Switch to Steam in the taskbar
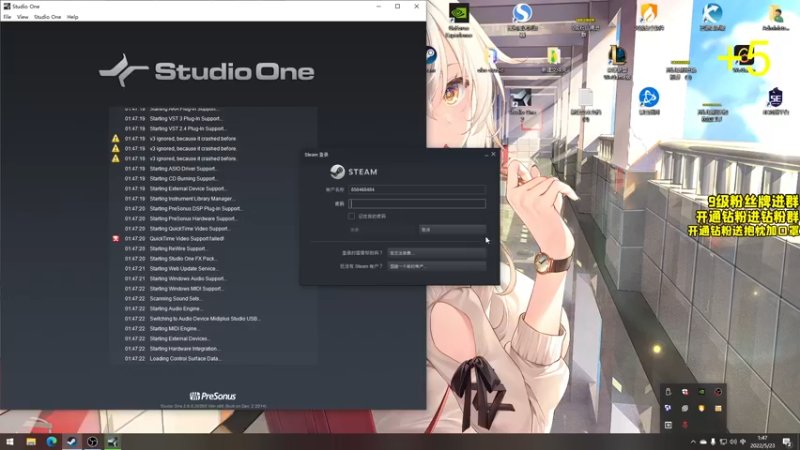This screenshot has width=800, height=450. pos(72,442)
